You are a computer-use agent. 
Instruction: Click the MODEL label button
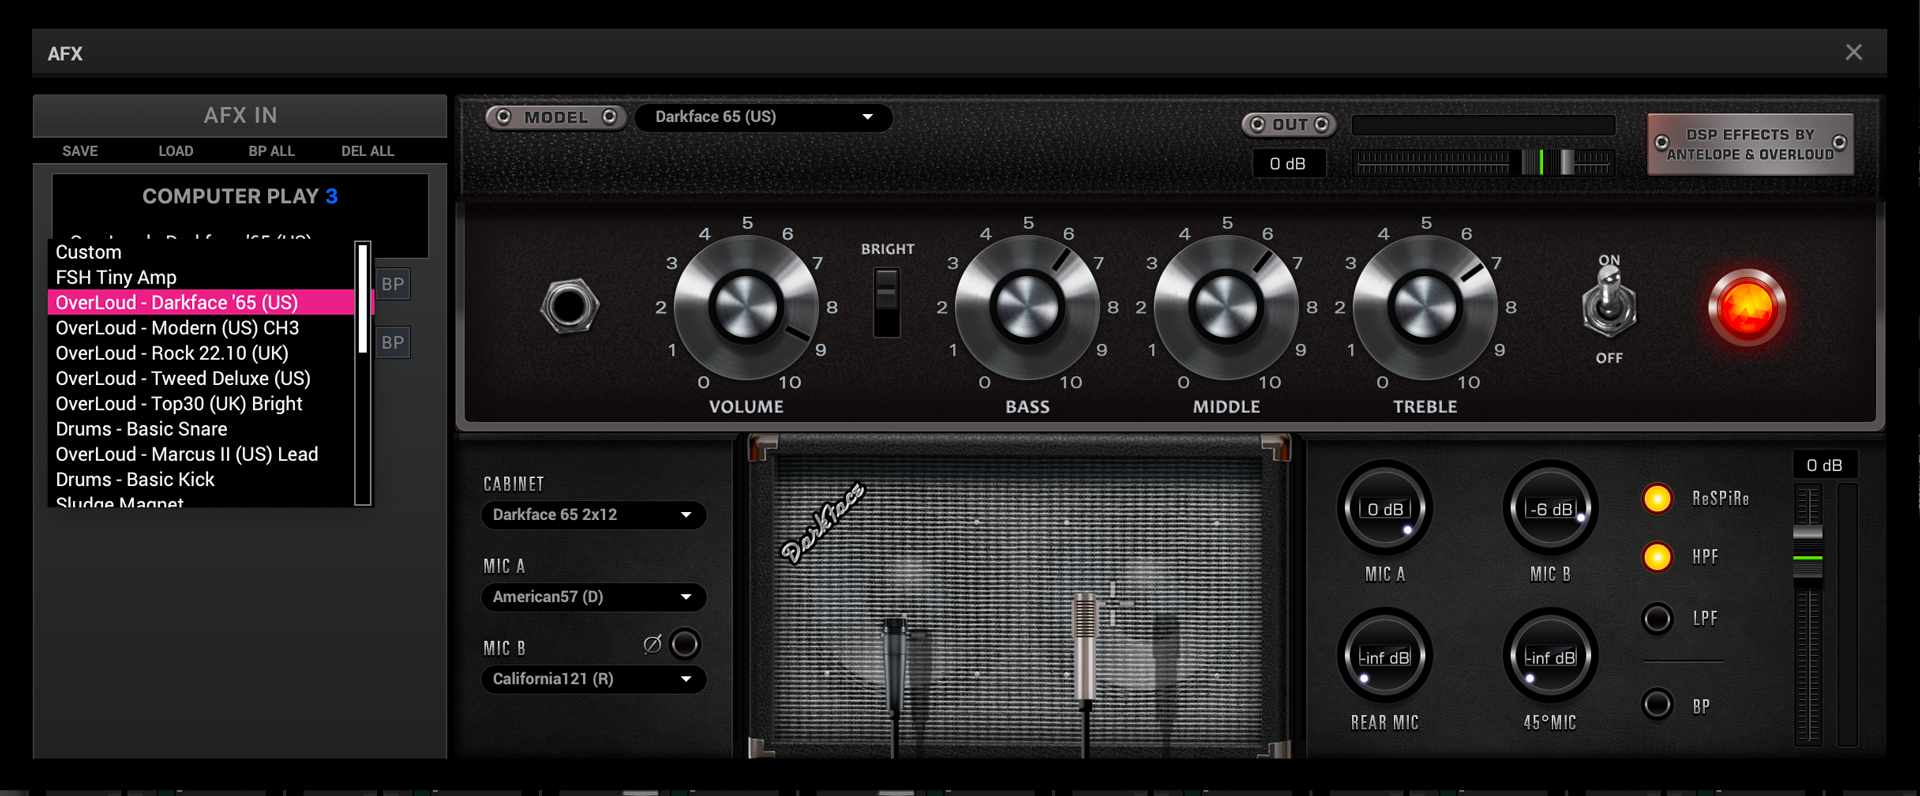(557, 117)
